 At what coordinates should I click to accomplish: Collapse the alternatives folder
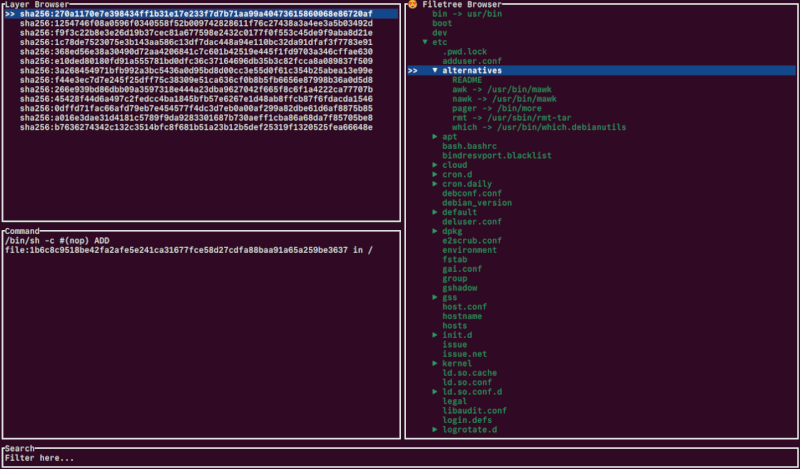tap(435, 71)
